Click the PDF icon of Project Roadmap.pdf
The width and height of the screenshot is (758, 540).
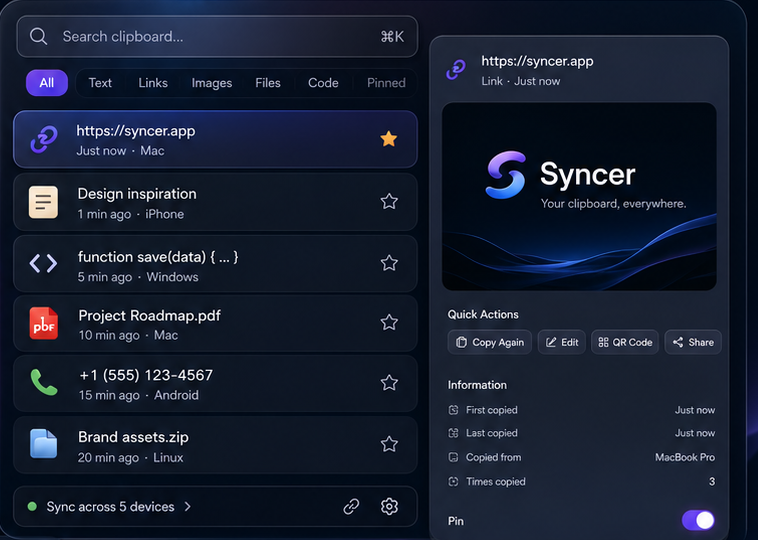pos(44,323)
